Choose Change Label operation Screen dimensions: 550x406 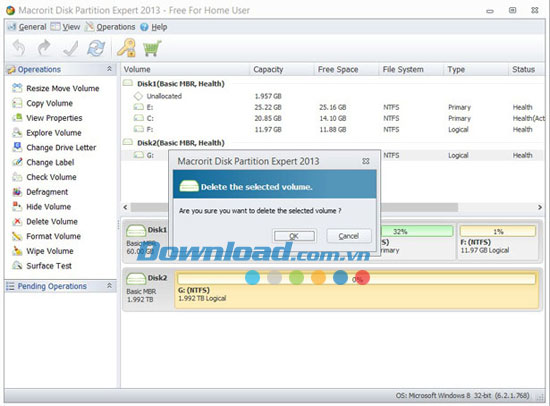pos(43,162)
